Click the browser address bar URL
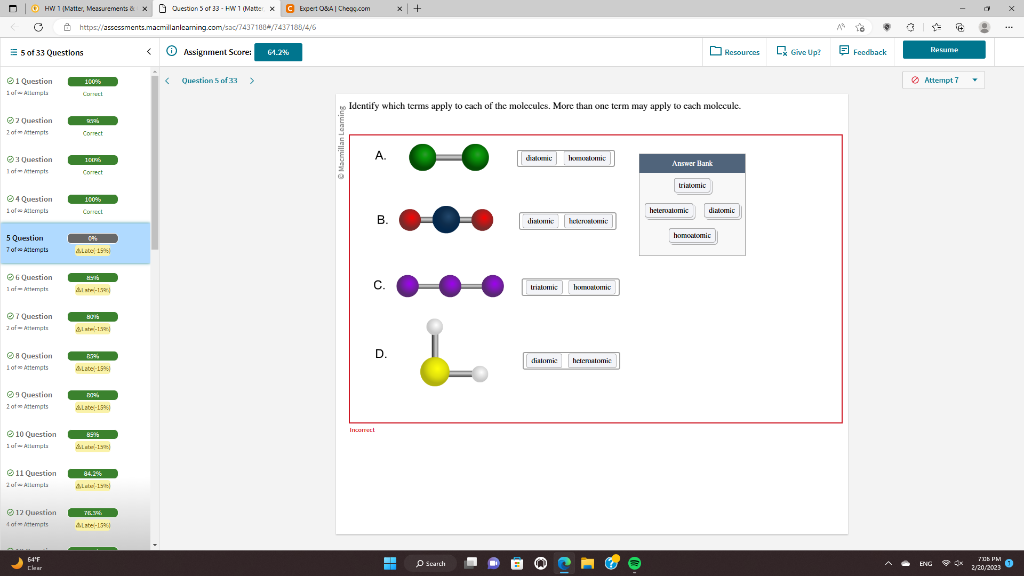 198,27
